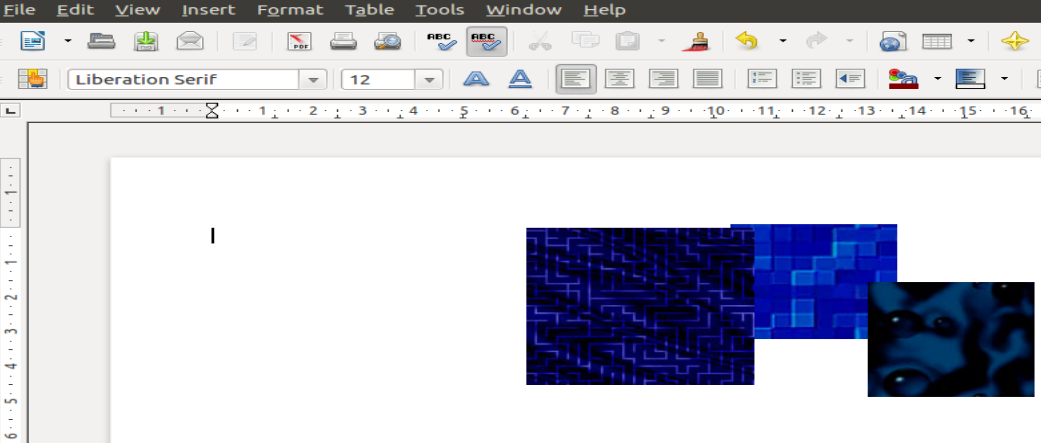Click the Redo arrow icon
1041x443 pixels.
[816, 41]
